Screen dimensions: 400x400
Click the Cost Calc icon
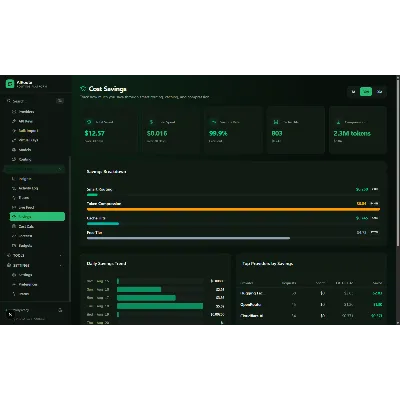[x=14, y=226]
